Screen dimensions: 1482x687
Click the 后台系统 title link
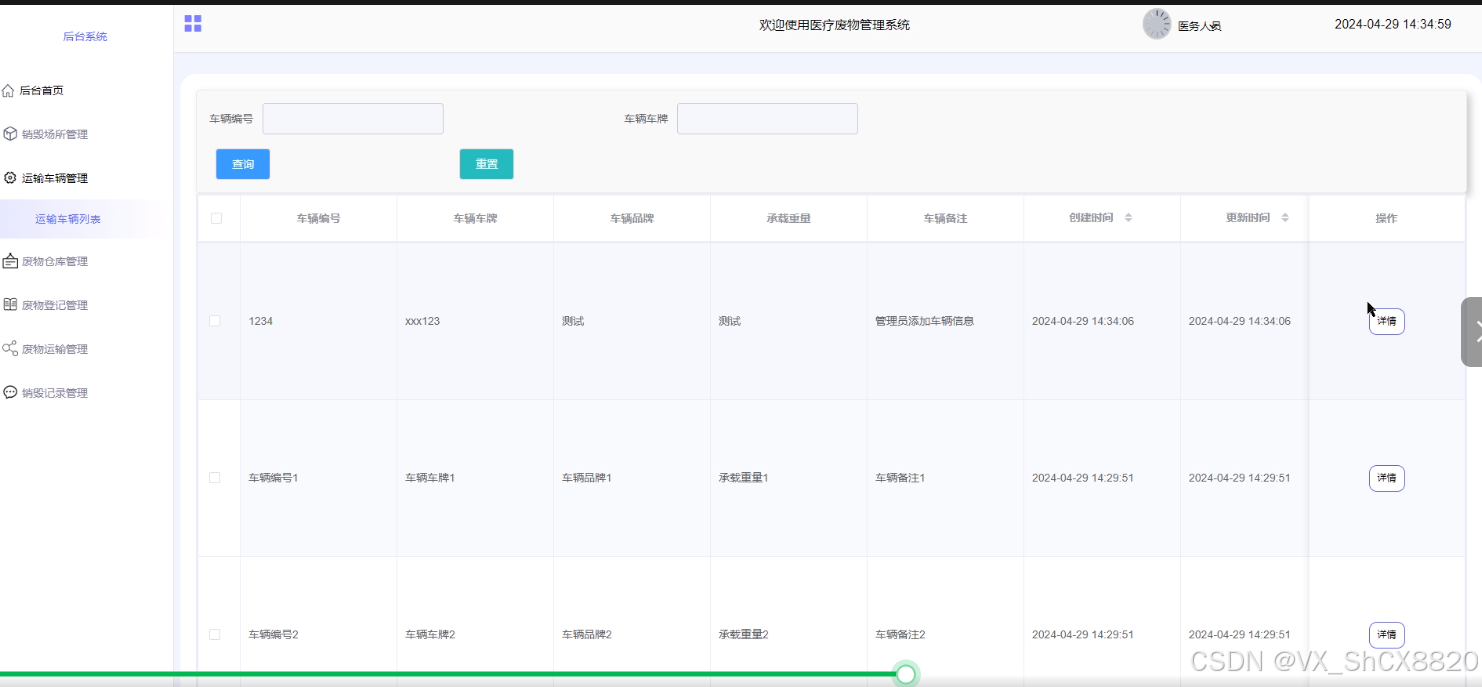(85, 37)
